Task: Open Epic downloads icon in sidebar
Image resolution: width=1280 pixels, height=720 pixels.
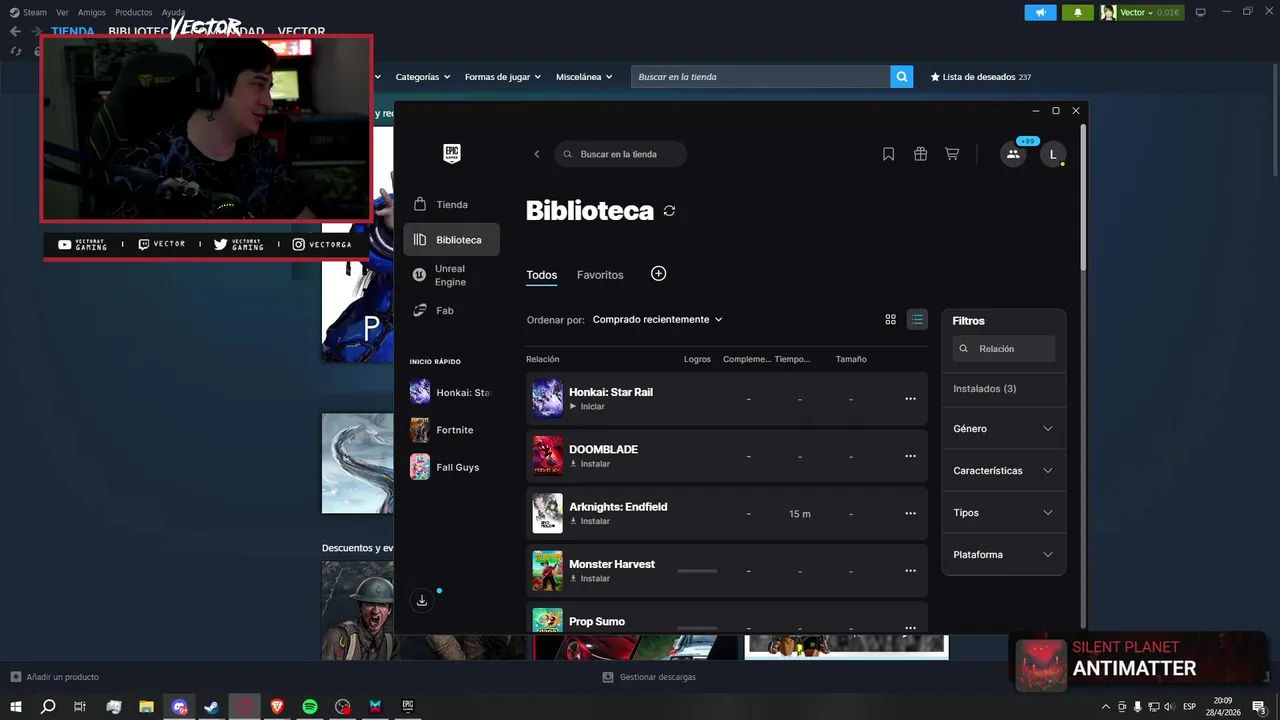Action: pos(422,600)
